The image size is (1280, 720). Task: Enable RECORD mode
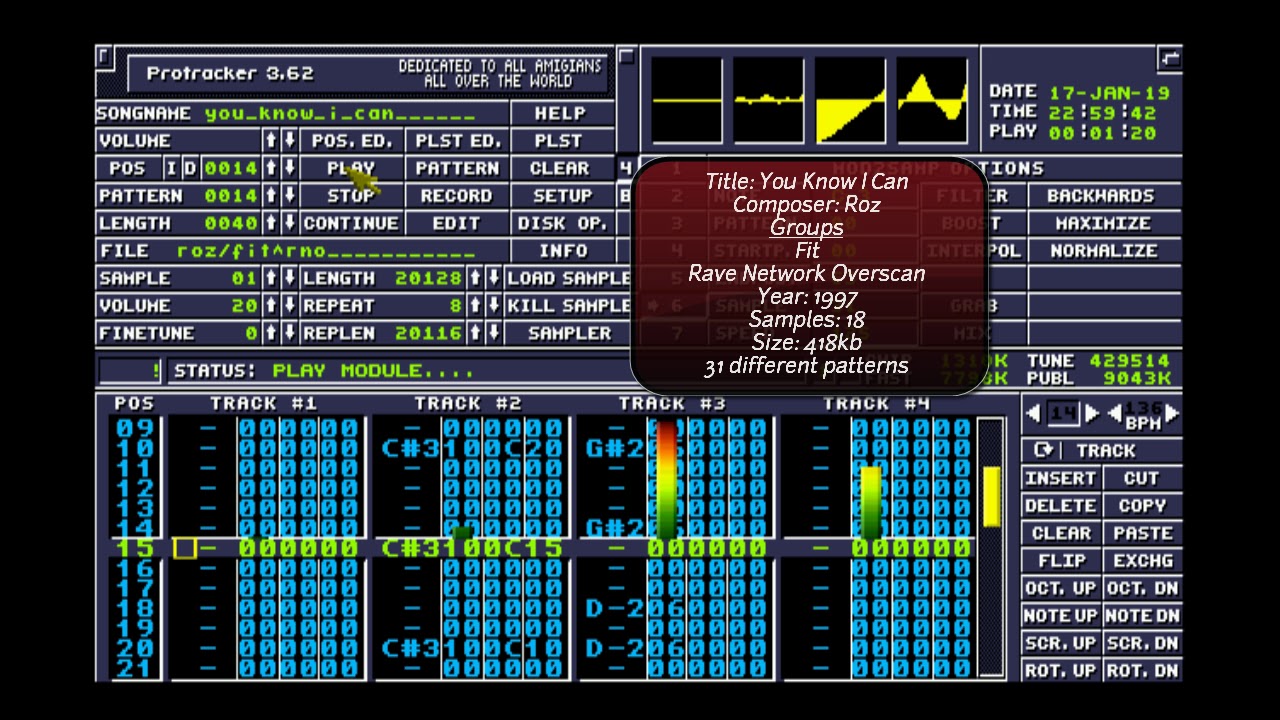pos(457,196)
